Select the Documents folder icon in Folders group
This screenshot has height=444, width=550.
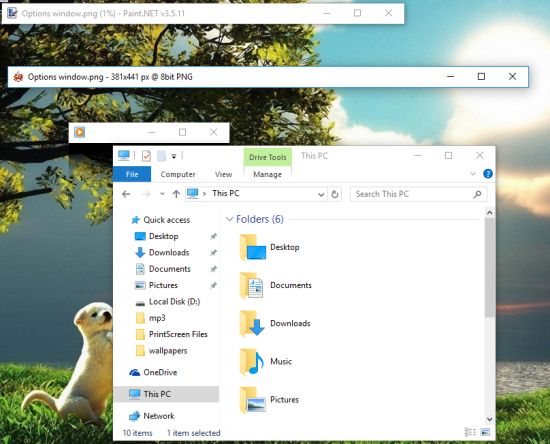(252, 285)
